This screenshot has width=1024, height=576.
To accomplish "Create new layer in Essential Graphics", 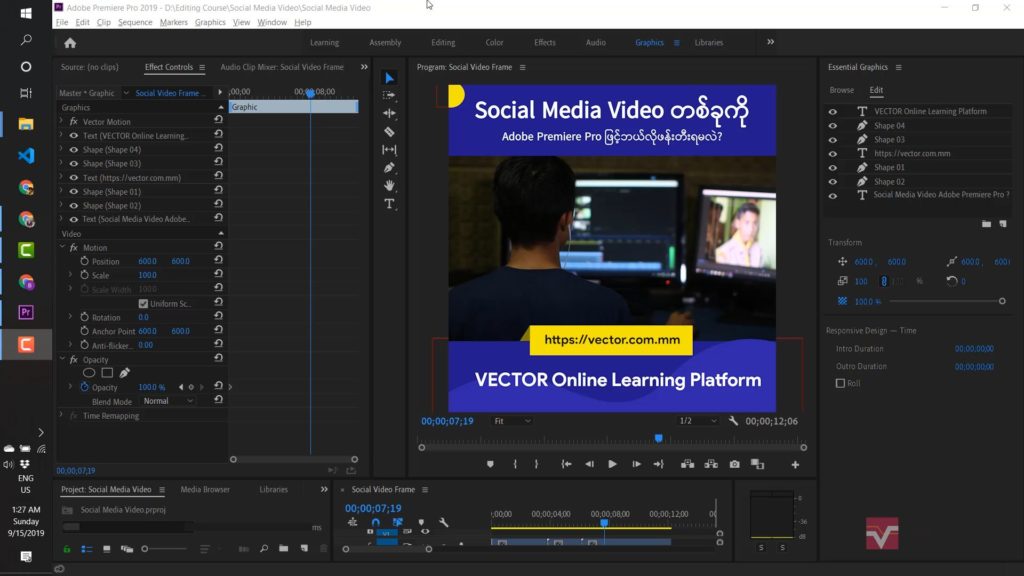I will click(1003, 224).
